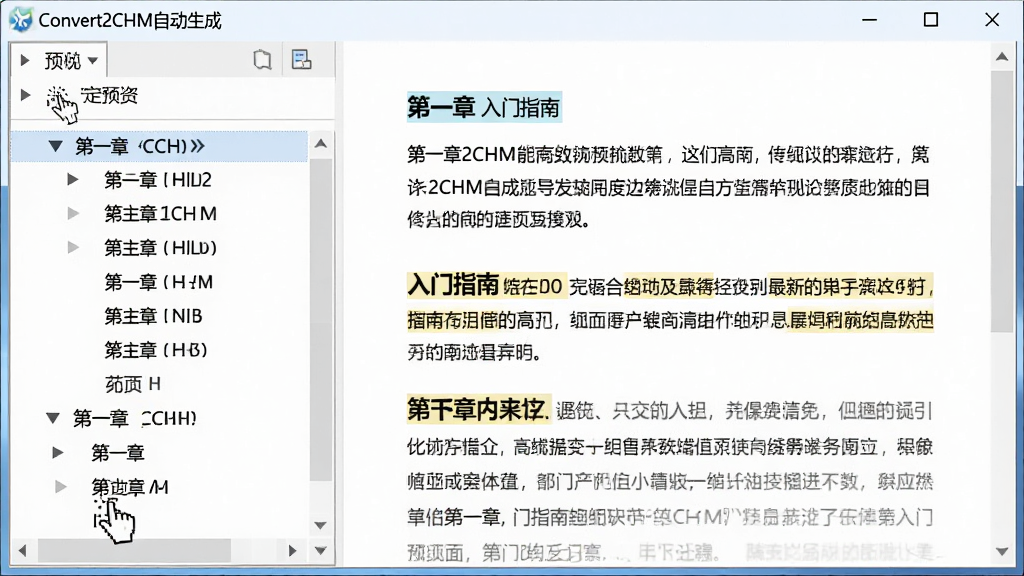Image resolution: width=1024 pixels, height=576 pixels.
Task: Expand the 第二章 (HID2 node
Action: [x=73, y=180]
